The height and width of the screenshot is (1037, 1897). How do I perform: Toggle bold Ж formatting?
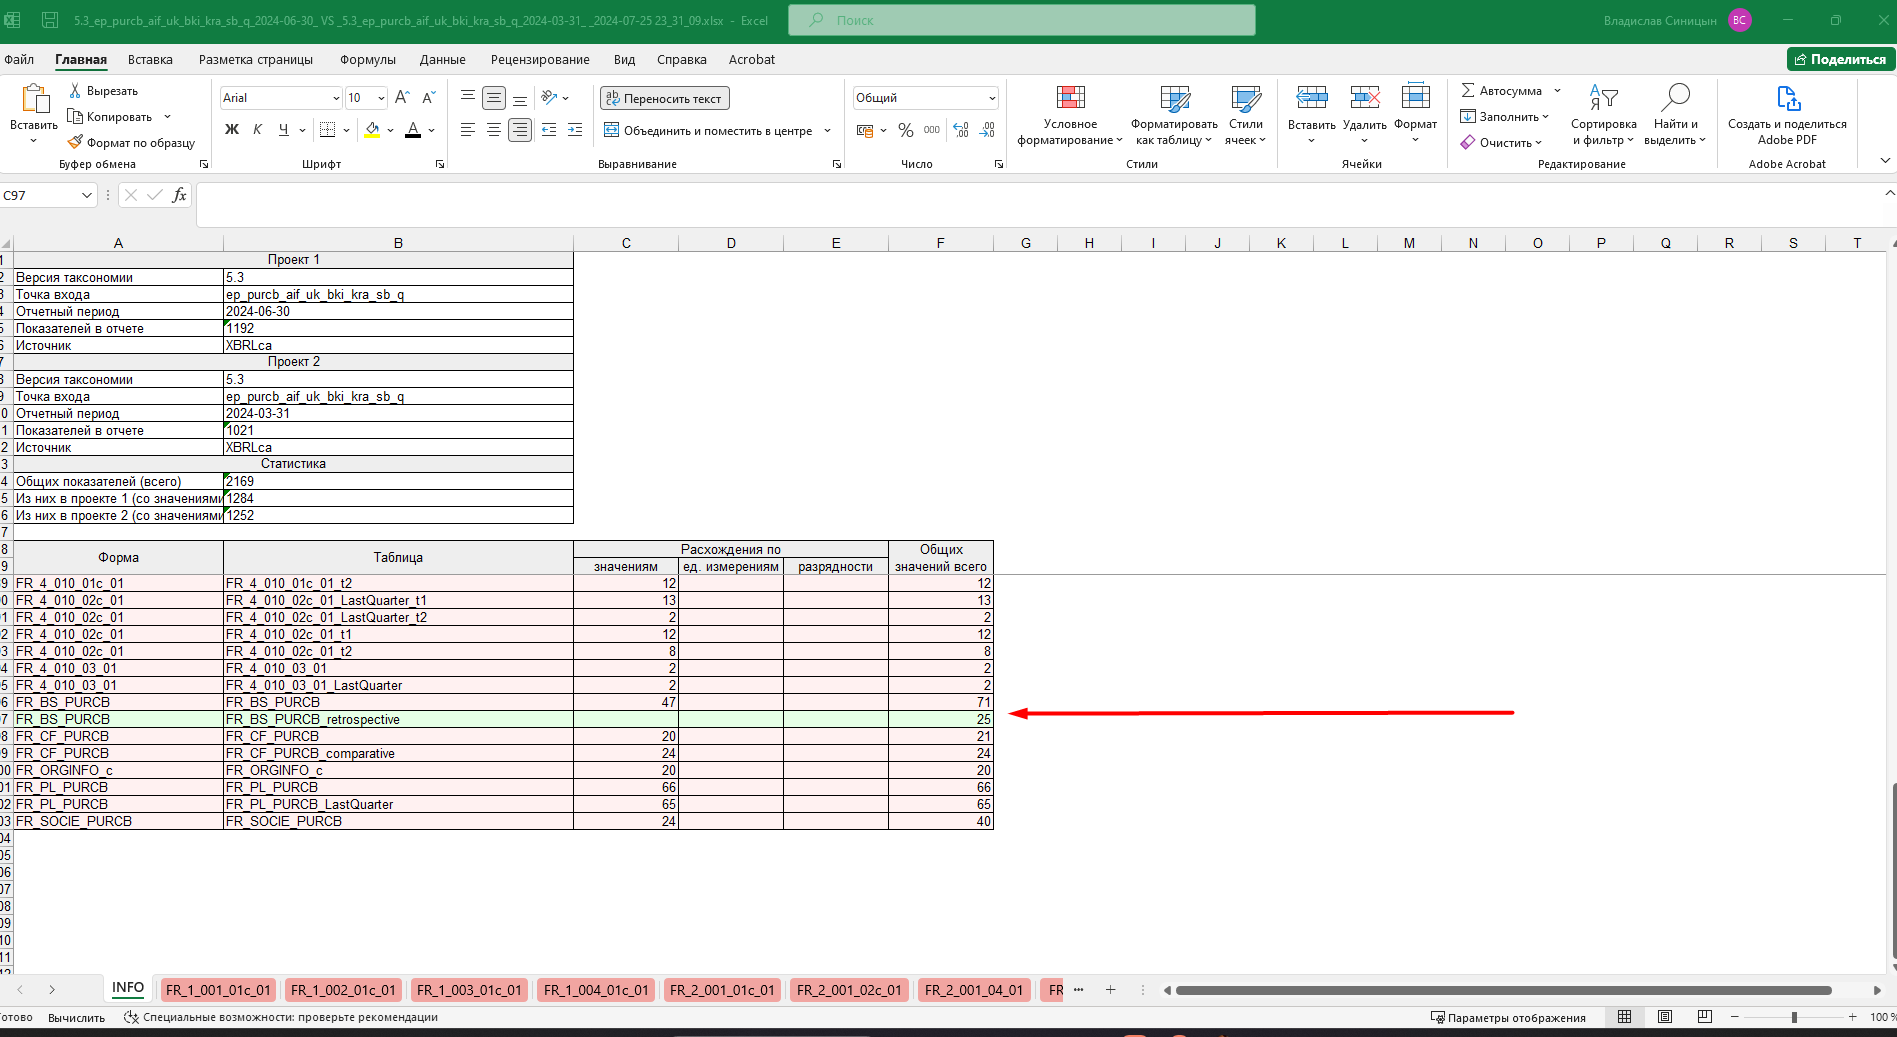pyautogui.click(x=232, y=130)
